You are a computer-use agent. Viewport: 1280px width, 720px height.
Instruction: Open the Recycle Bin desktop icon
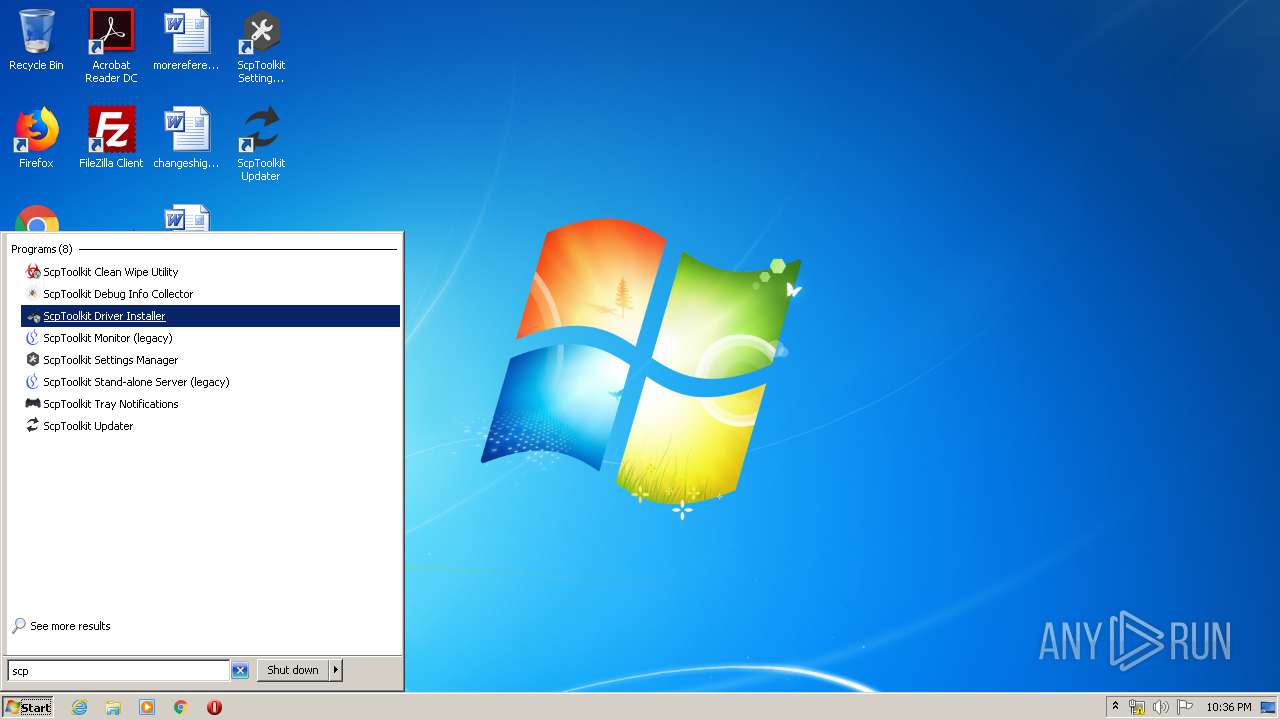point(36,40)
